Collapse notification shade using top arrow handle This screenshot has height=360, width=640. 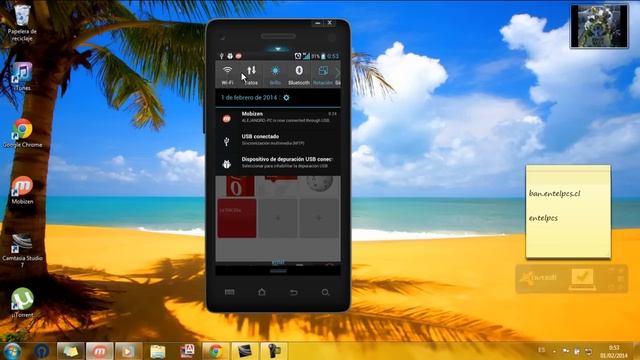click(278, 49)
